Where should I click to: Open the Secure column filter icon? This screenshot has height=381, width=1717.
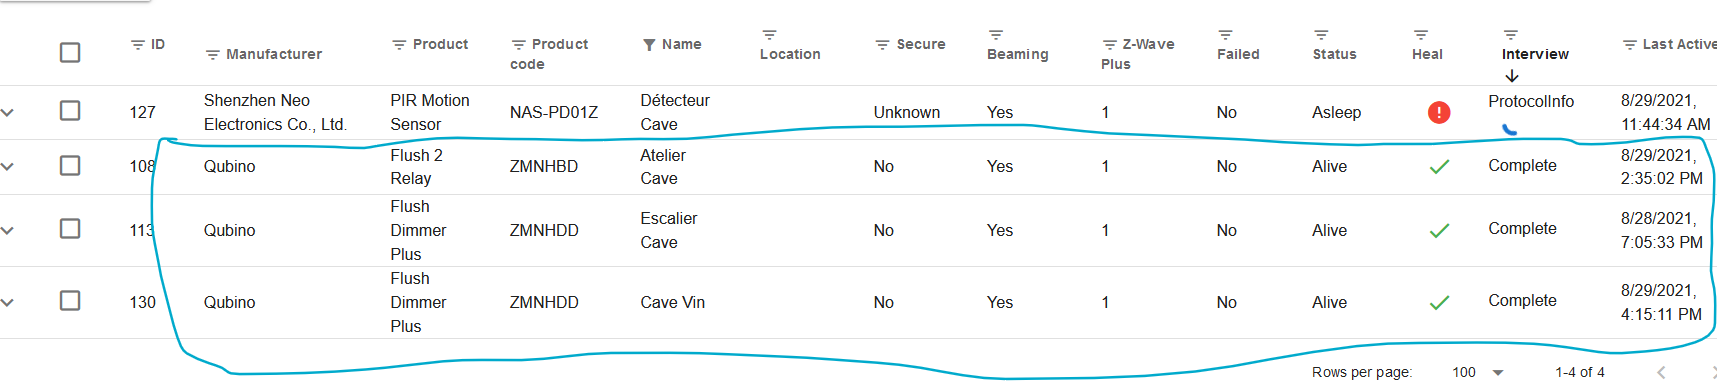pyautogui.click(x=882, y=45)
